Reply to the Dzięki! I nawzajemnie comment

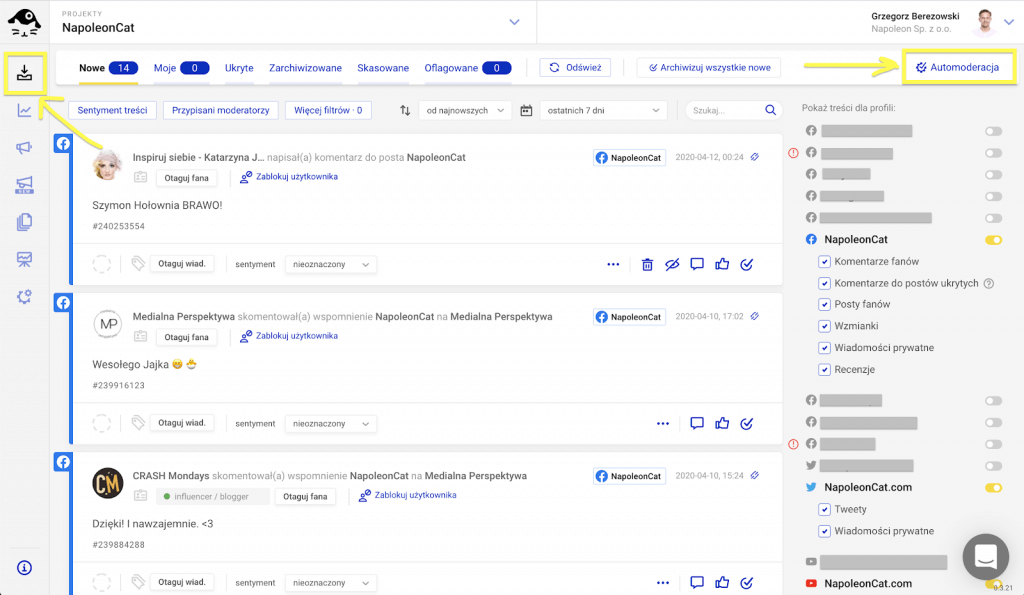pos(697,582)
